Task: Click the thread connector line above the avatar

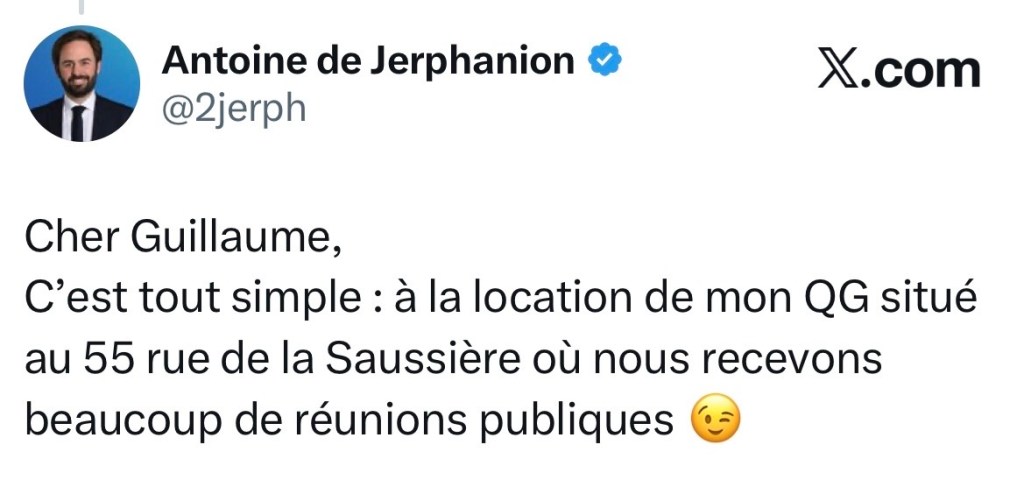Action: pyautogui.click(x=82, y=6)
